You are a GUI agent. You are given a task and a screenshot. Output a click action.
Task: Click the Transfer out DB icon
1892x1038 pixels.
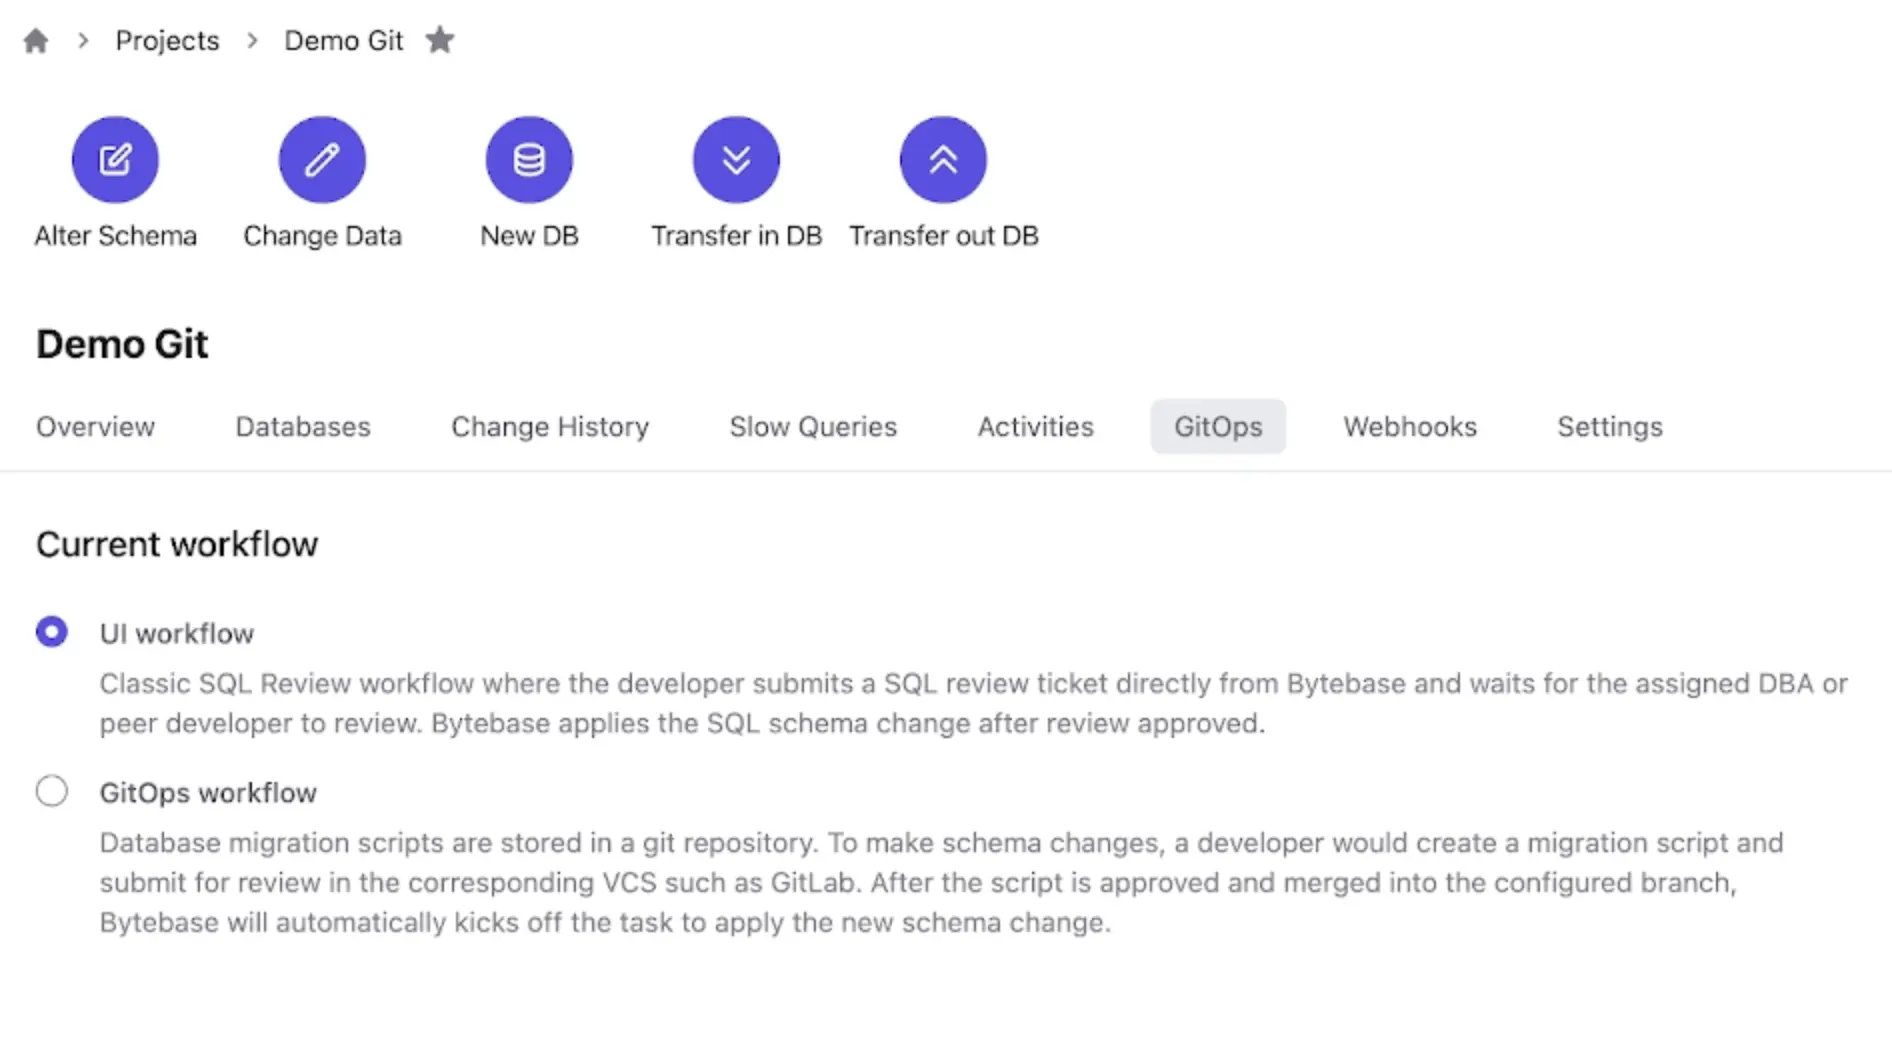(x=941, y=158)
